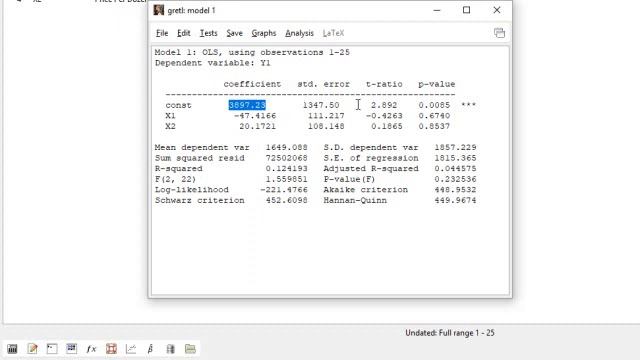Click the 'coefficient' column header
Screen dimensions: 640x360
252,84
